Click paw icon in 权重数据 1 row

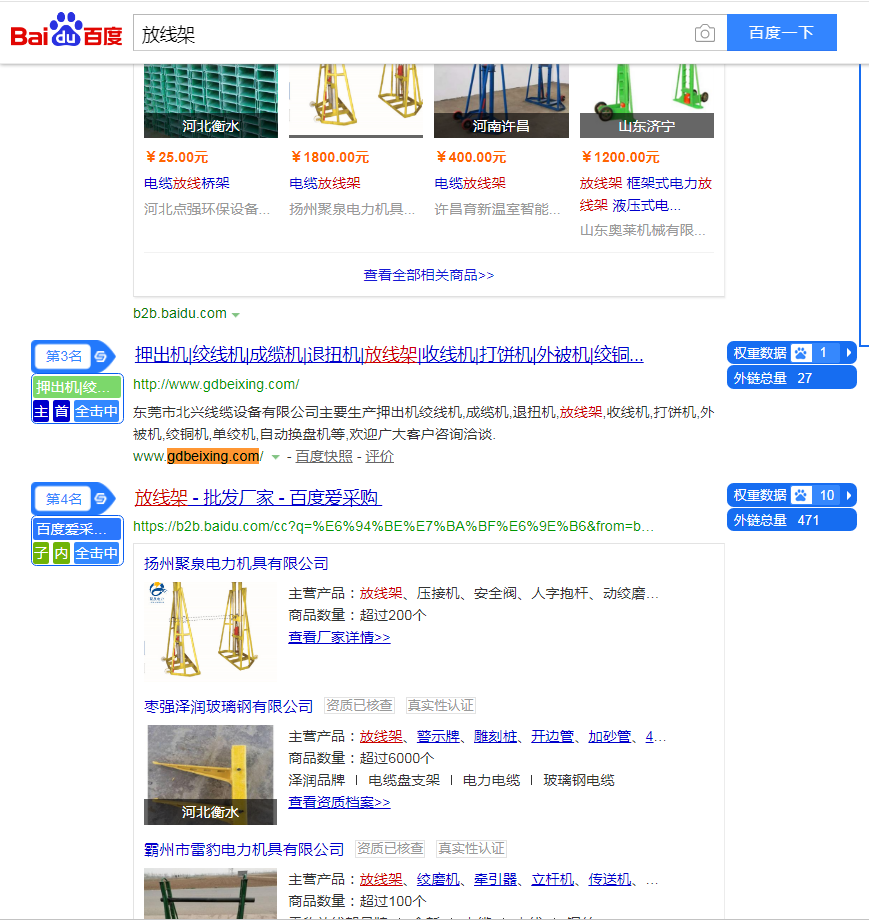801,353
